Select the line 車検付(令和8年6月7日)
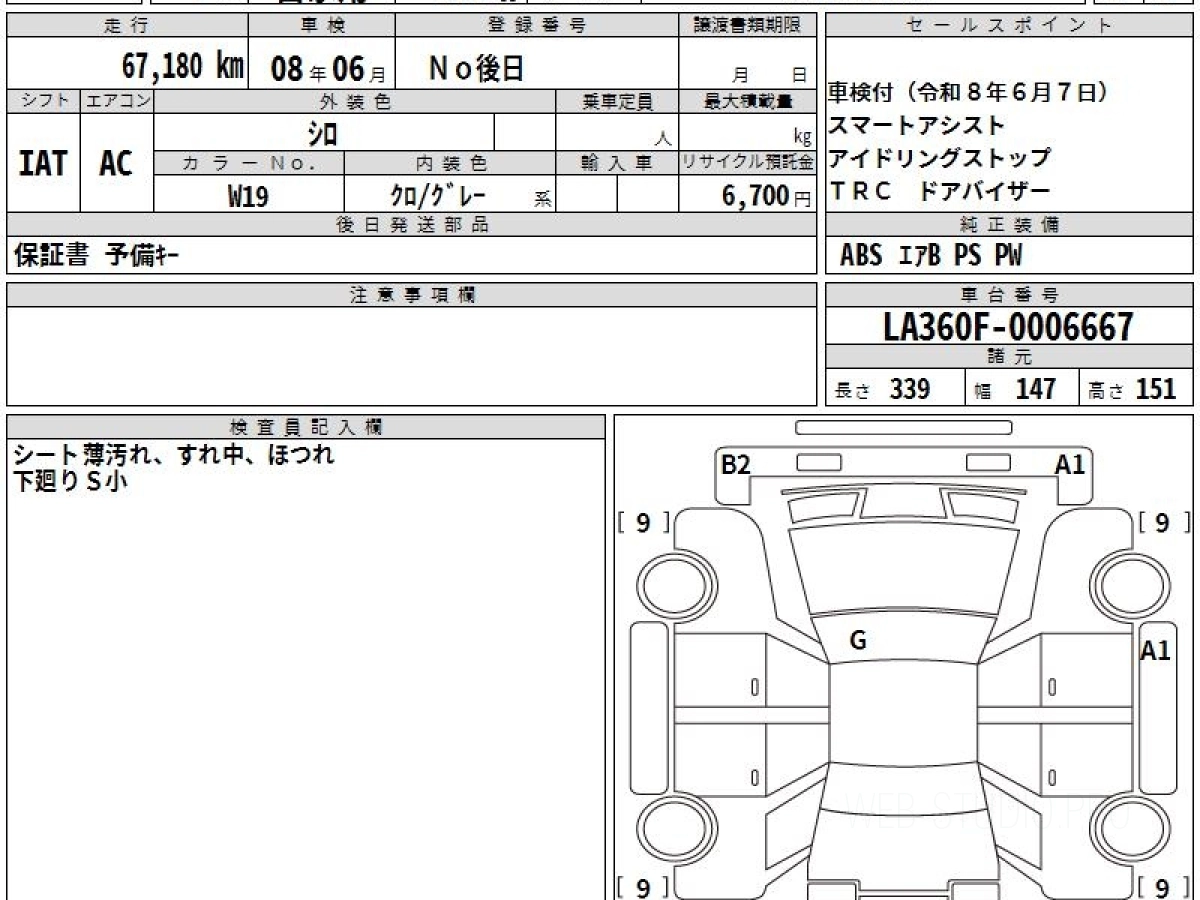1200x900 pixels. coord(969,93)
